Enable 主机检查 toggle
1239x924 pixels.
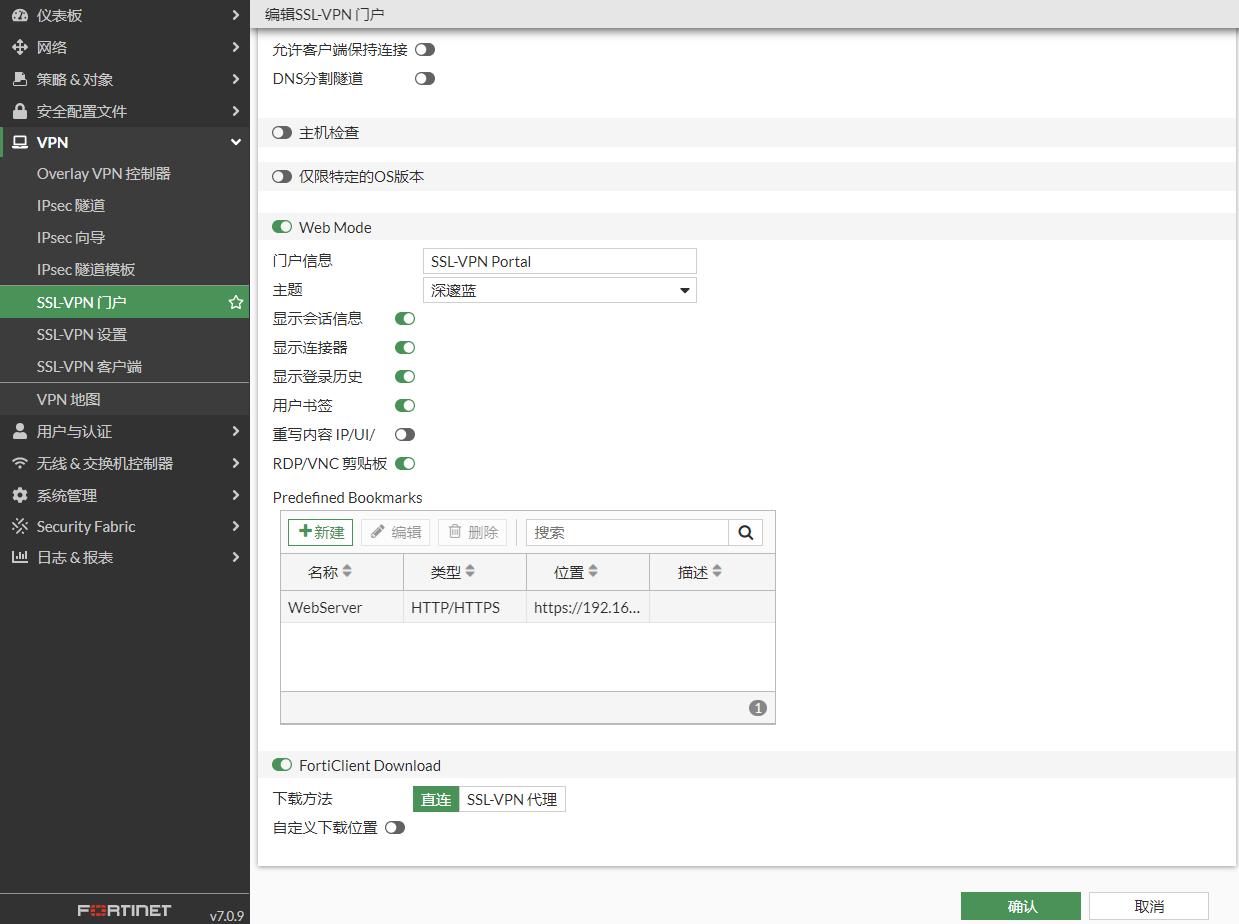(x=282, y=132)
